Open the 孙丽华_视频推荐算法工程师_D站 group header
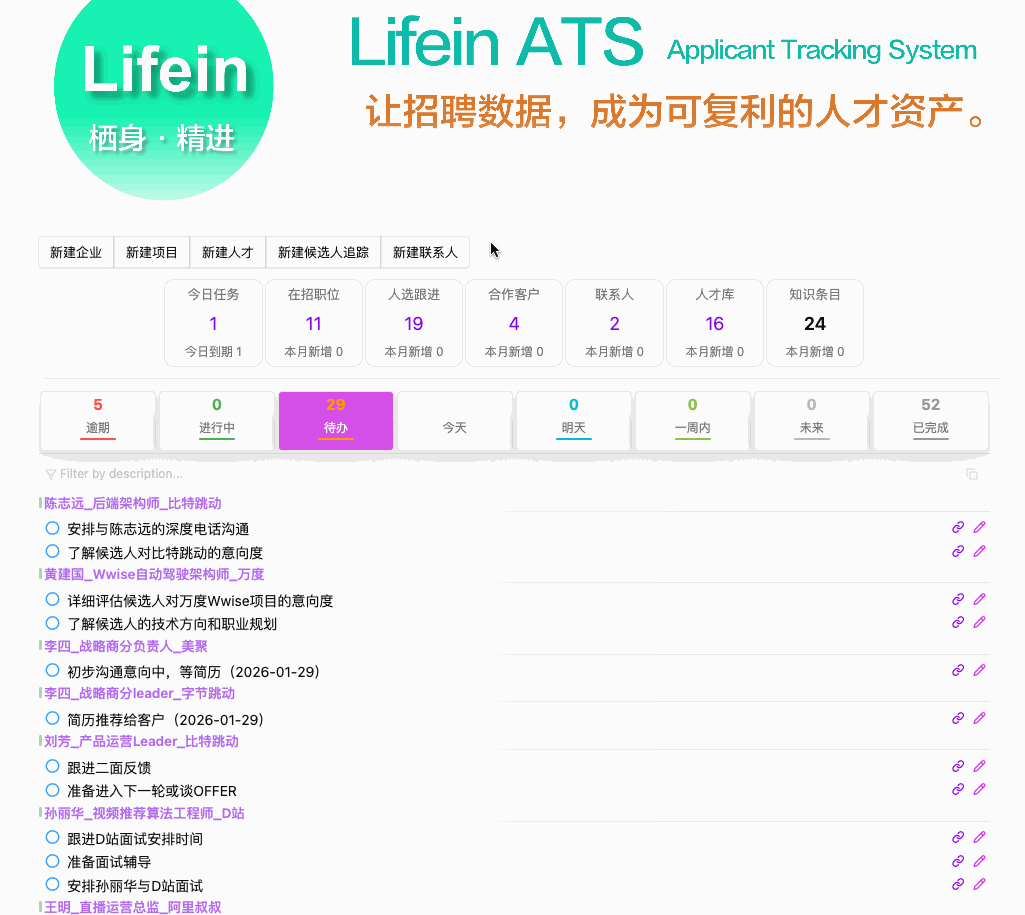This screenshot has width=1025, height=915. 144,813
